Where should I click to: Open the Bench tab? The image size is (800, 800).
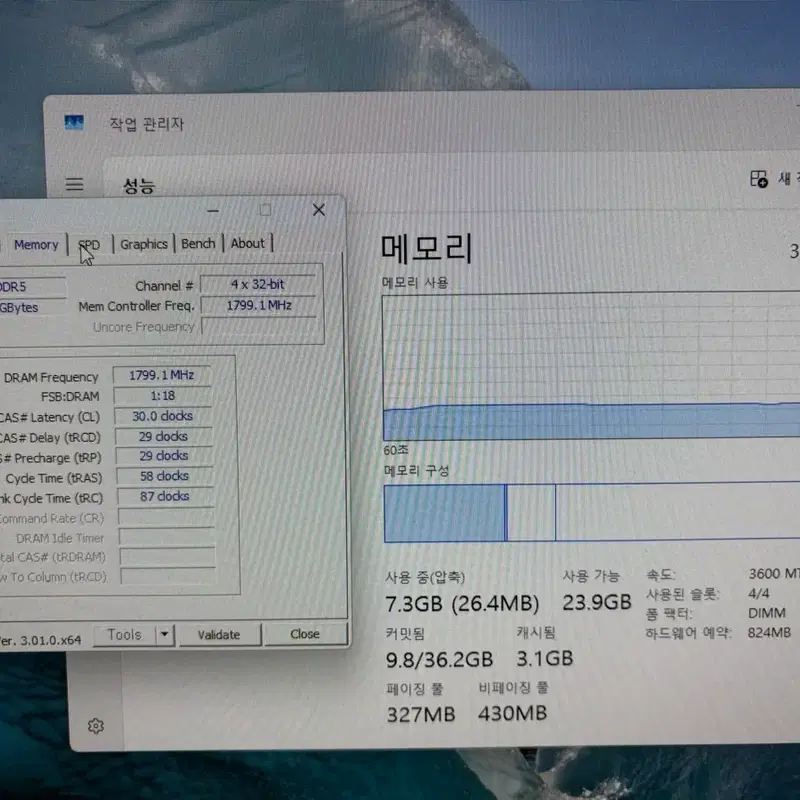point(198,243)
